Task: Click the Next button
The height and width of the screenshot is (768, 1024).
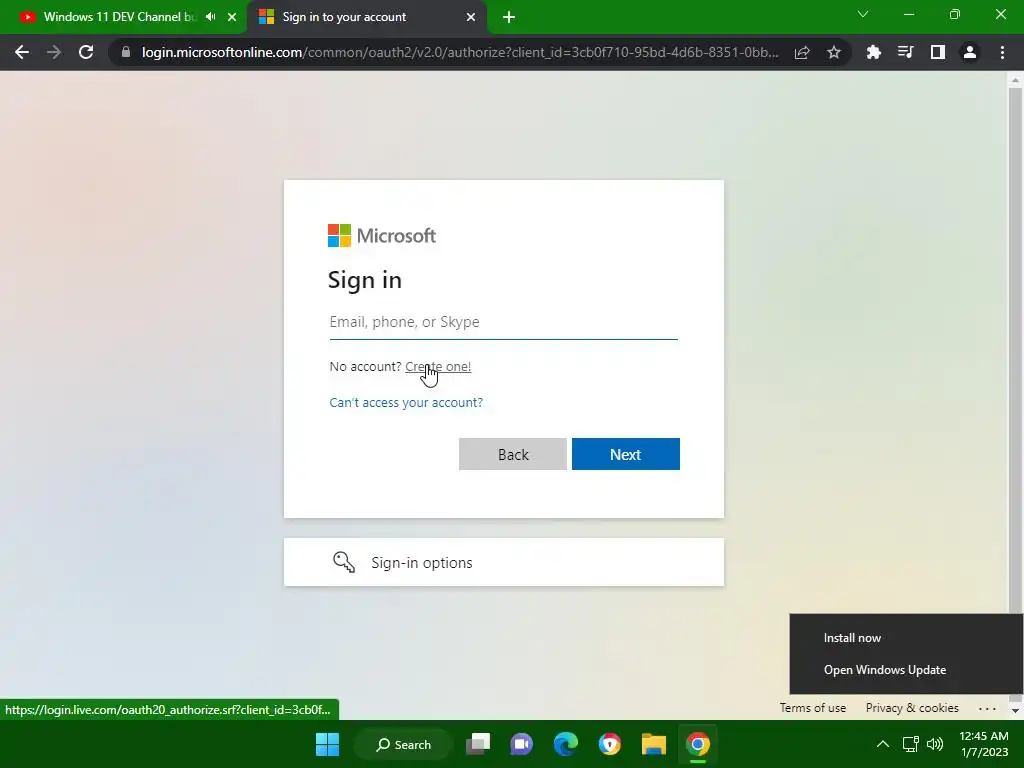Action: click(x=626, y=454)
